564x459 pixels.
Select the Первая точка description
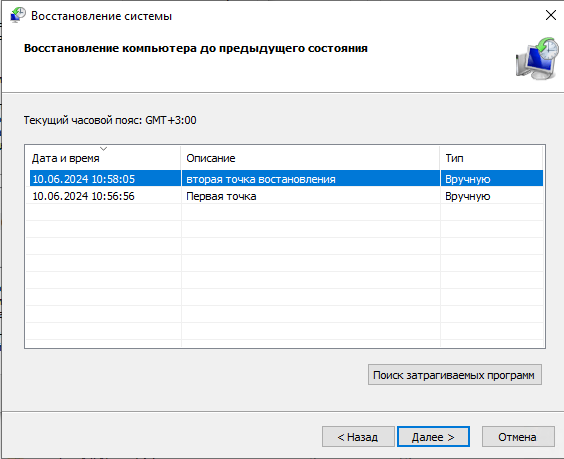click(x=221, y=196)
